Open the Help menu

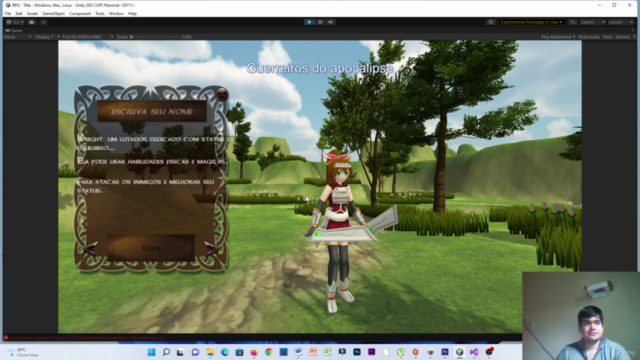(x=132, y=13)
